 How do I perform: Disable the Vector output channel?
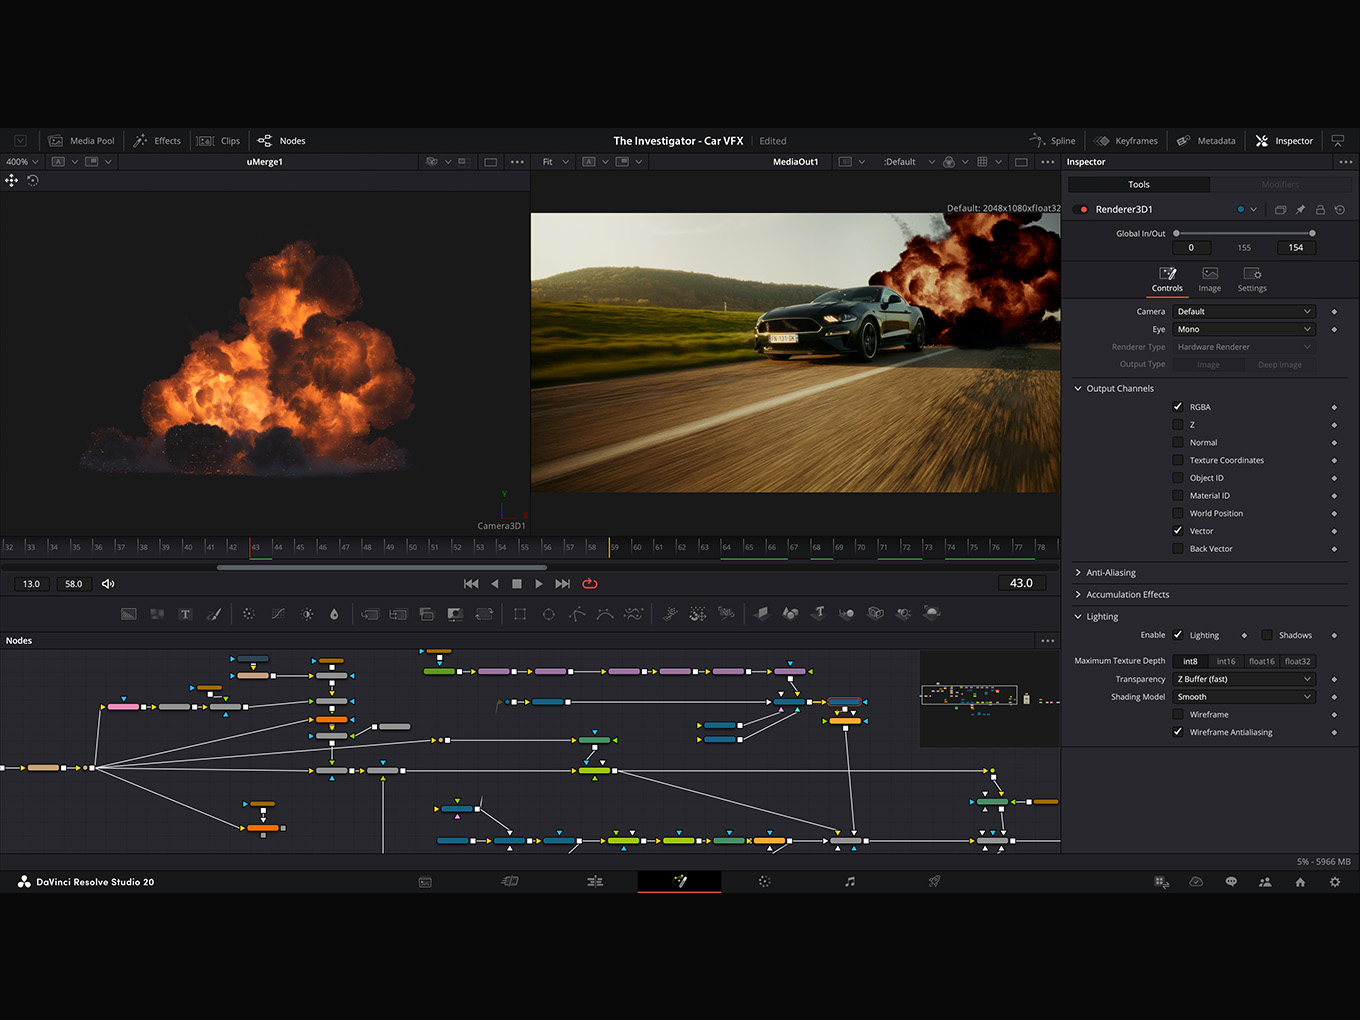(1178, 531)
